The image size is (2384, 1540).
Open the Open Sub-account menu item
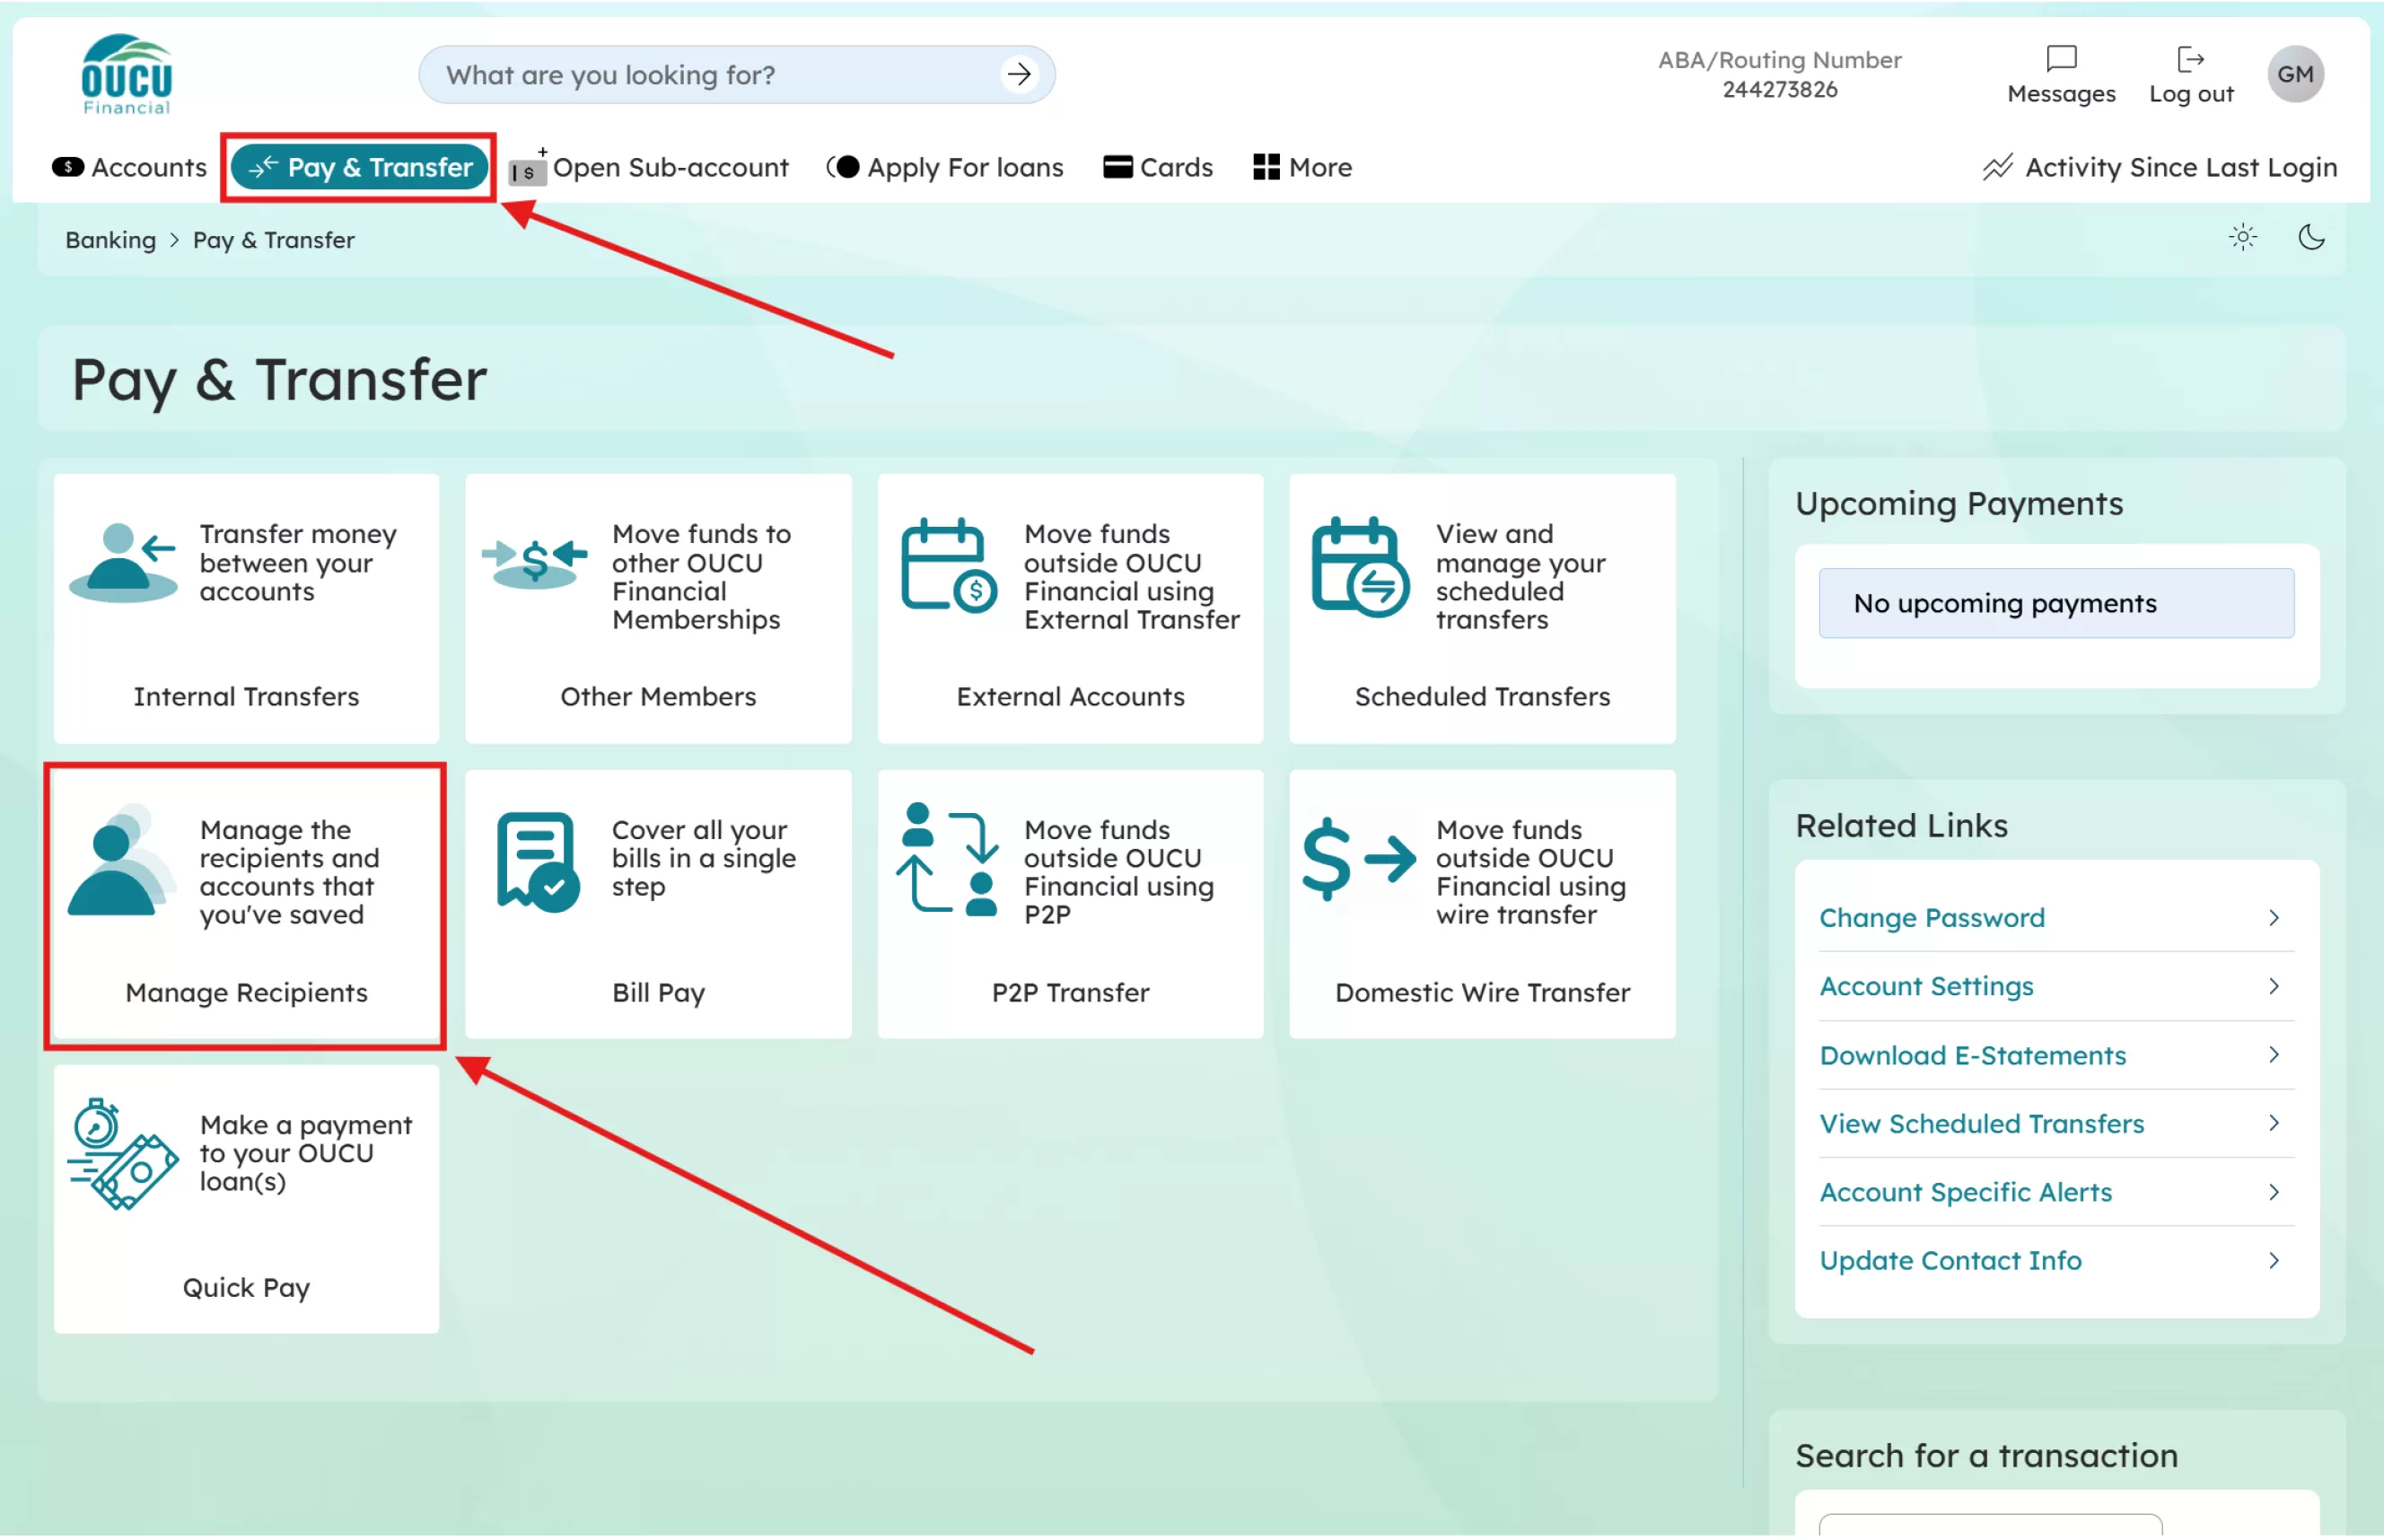coord(649,167)
